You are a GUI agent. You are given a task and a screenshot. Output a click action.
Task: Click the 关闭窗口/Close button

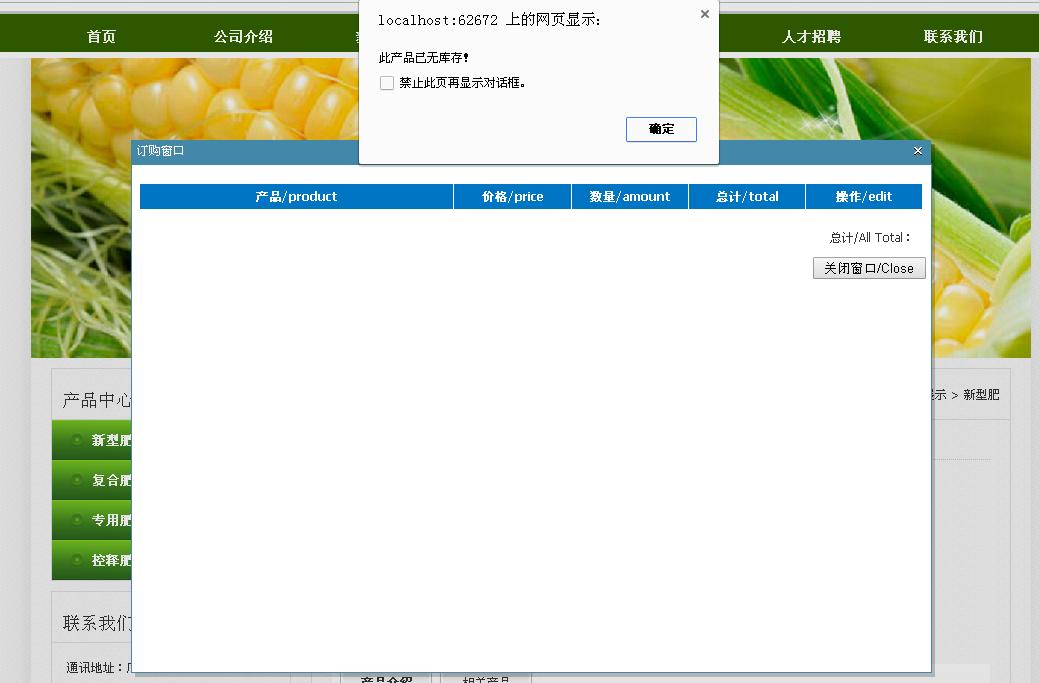869,268
